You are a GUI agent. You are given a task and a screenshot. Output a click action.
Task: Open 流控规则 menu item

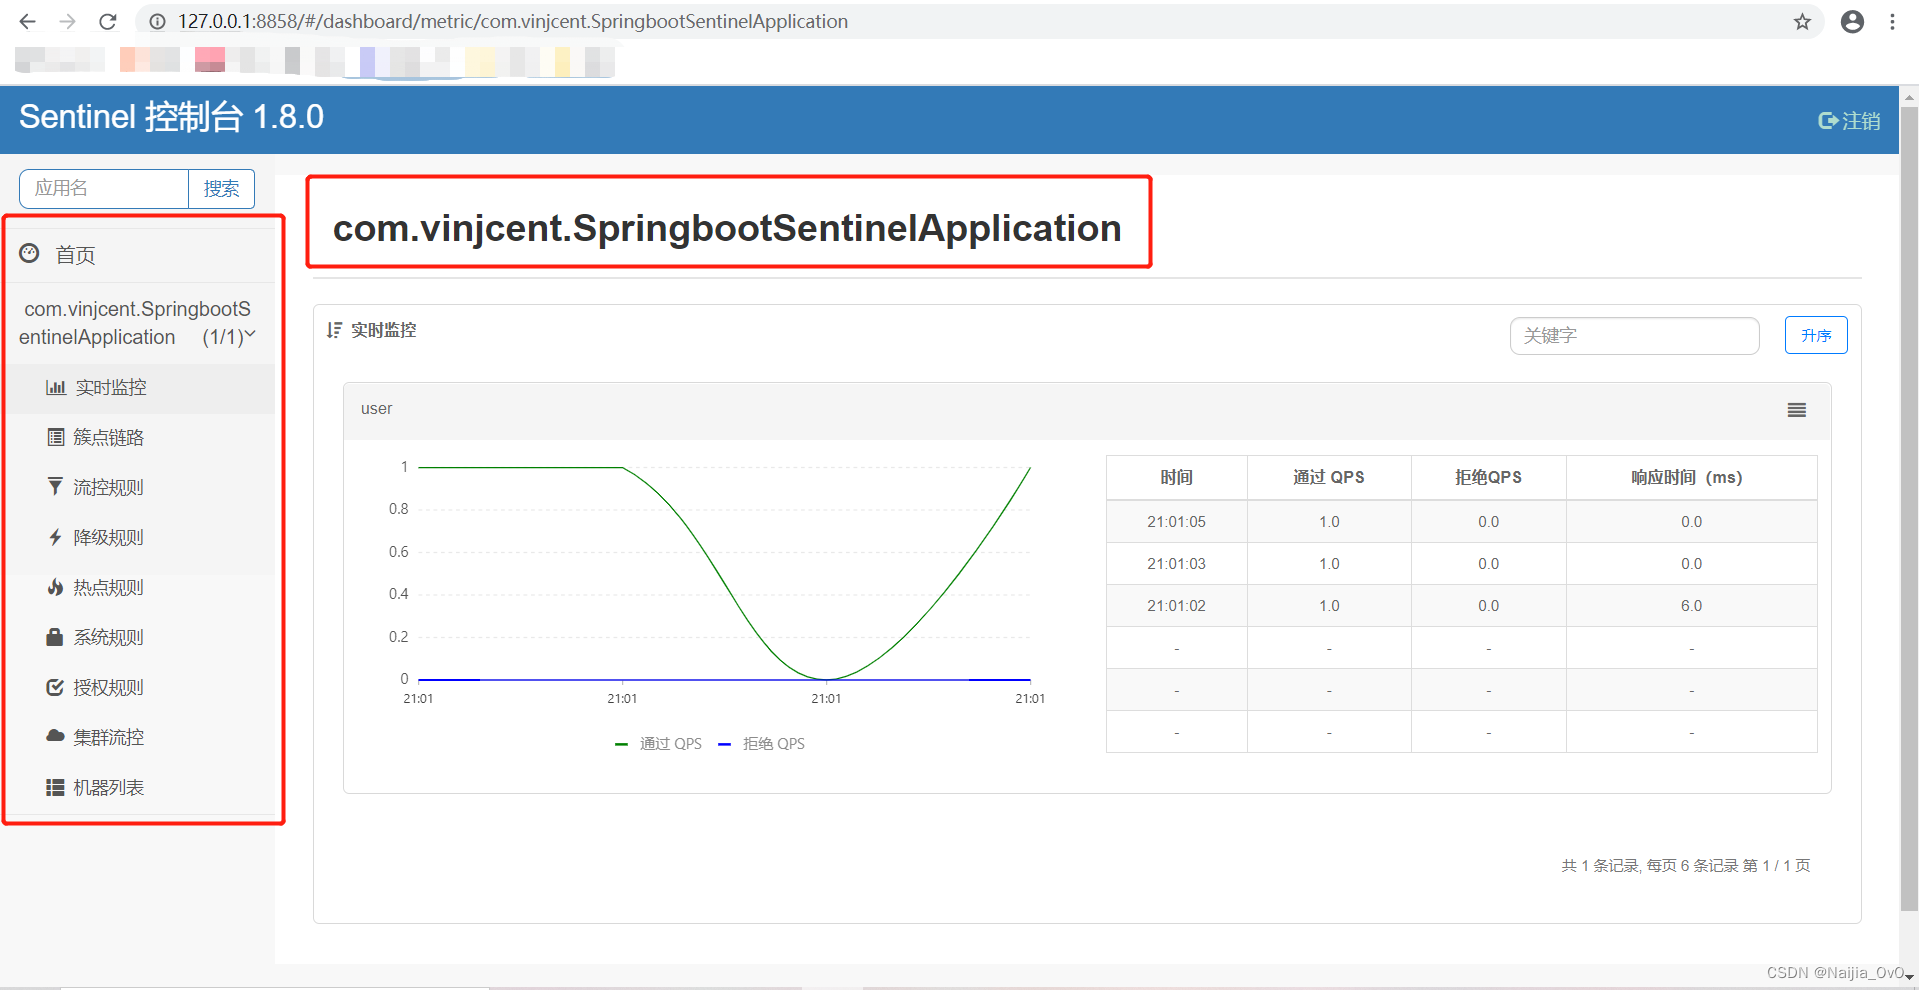[x=141, y=488]
